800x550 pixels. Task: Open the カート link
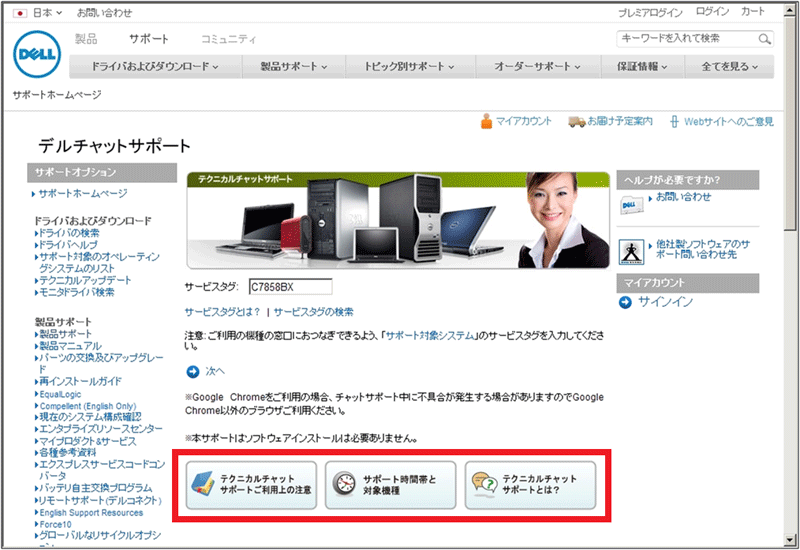tap(753, 12)
